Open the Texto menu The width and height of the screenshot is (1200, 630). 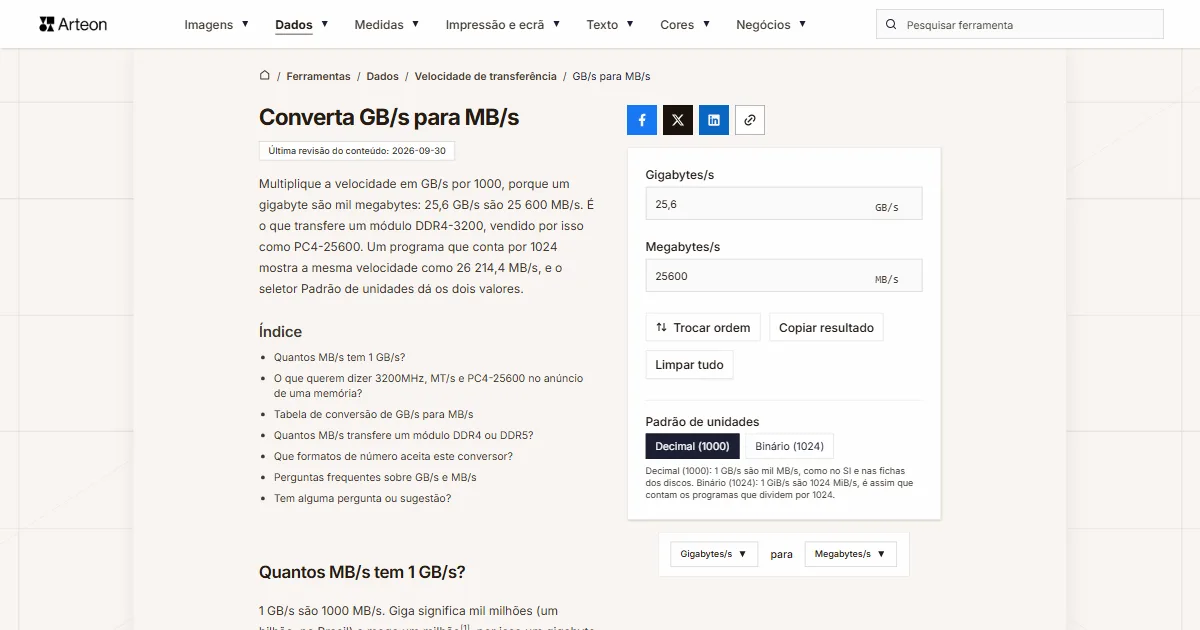(609, 25)
